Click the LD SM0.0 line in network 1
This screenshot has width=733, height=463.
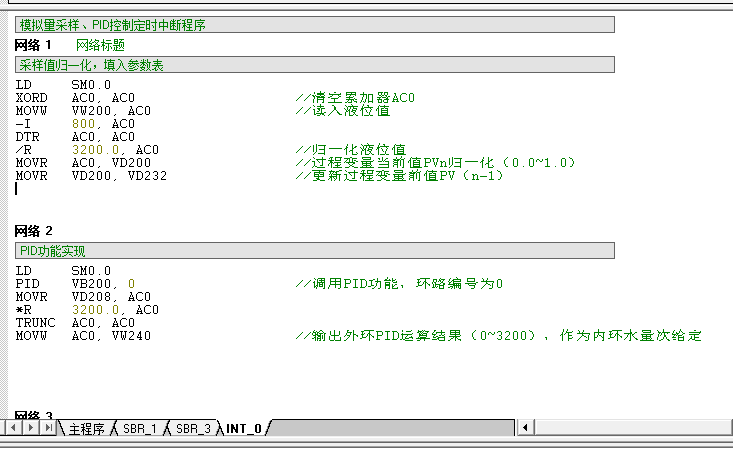pos(63,85)
